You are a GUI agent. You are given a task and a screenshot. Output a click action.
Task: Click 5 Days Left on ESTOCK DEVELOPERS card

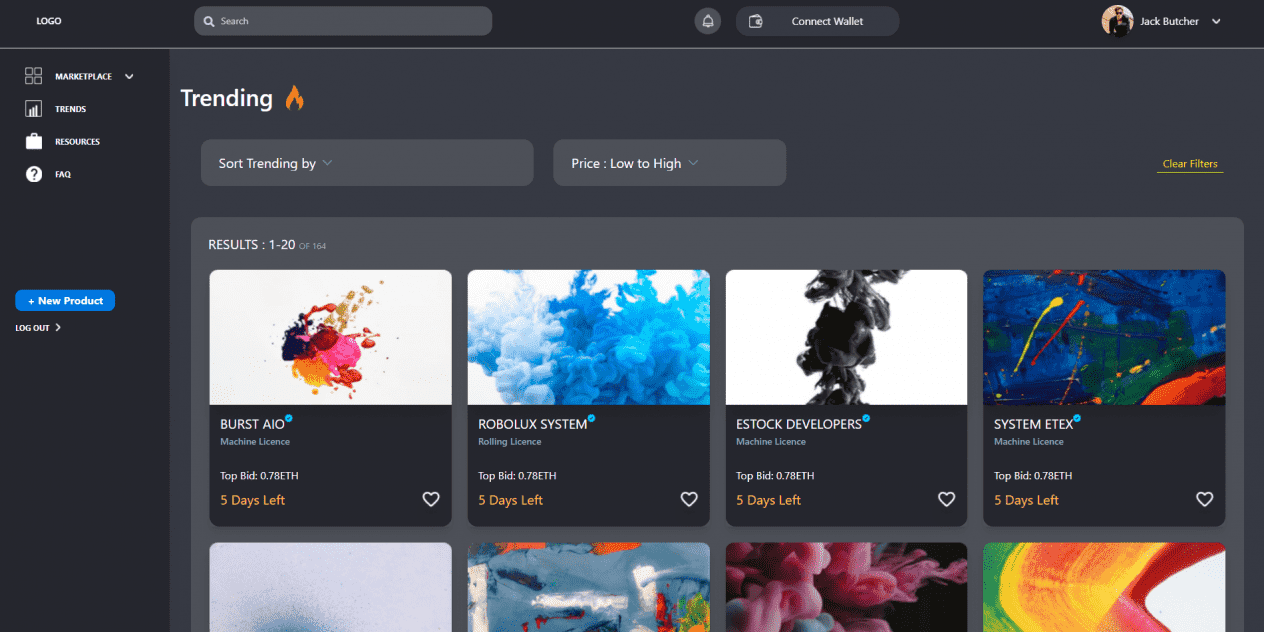coord(769,500)
